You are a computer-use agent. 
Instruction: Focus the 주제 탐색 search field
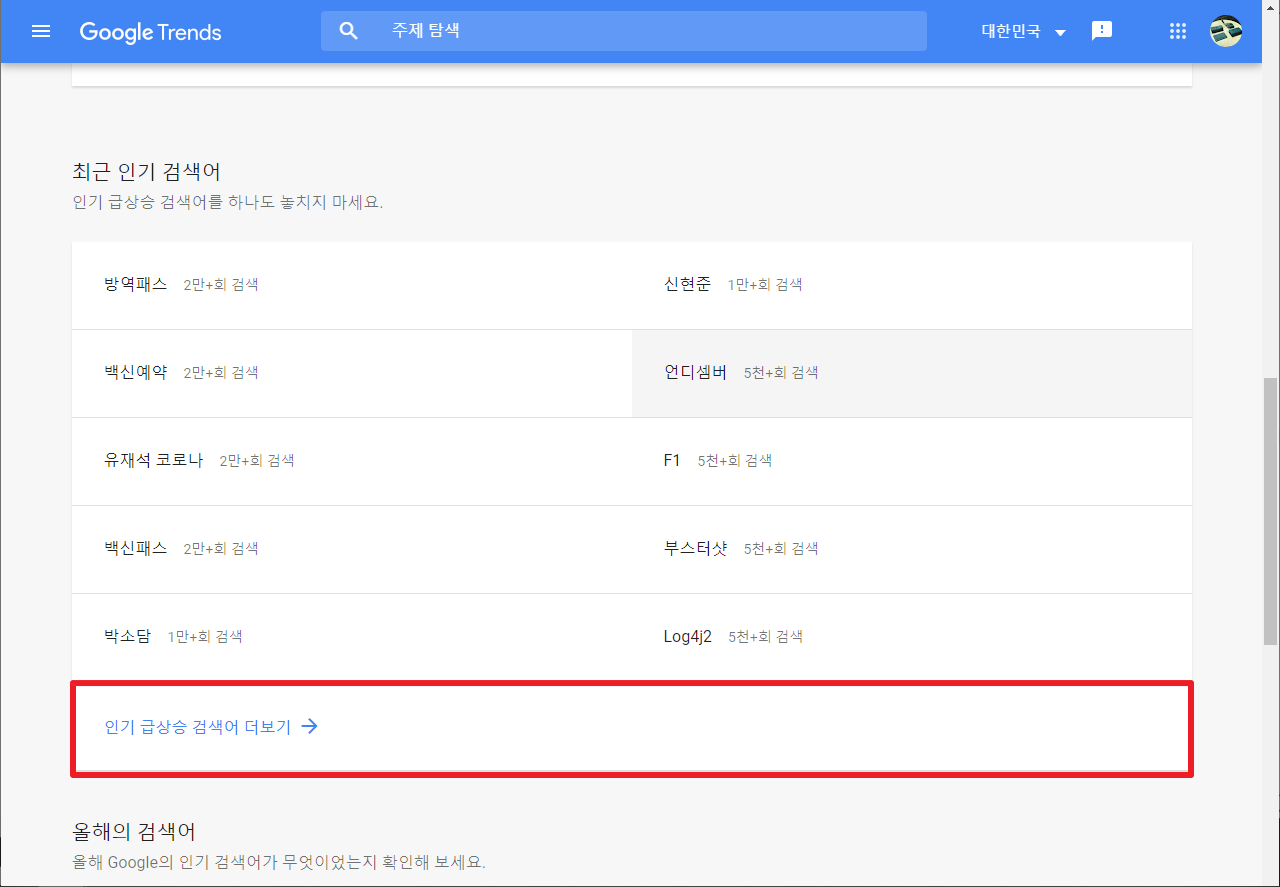tap(624, 31)
